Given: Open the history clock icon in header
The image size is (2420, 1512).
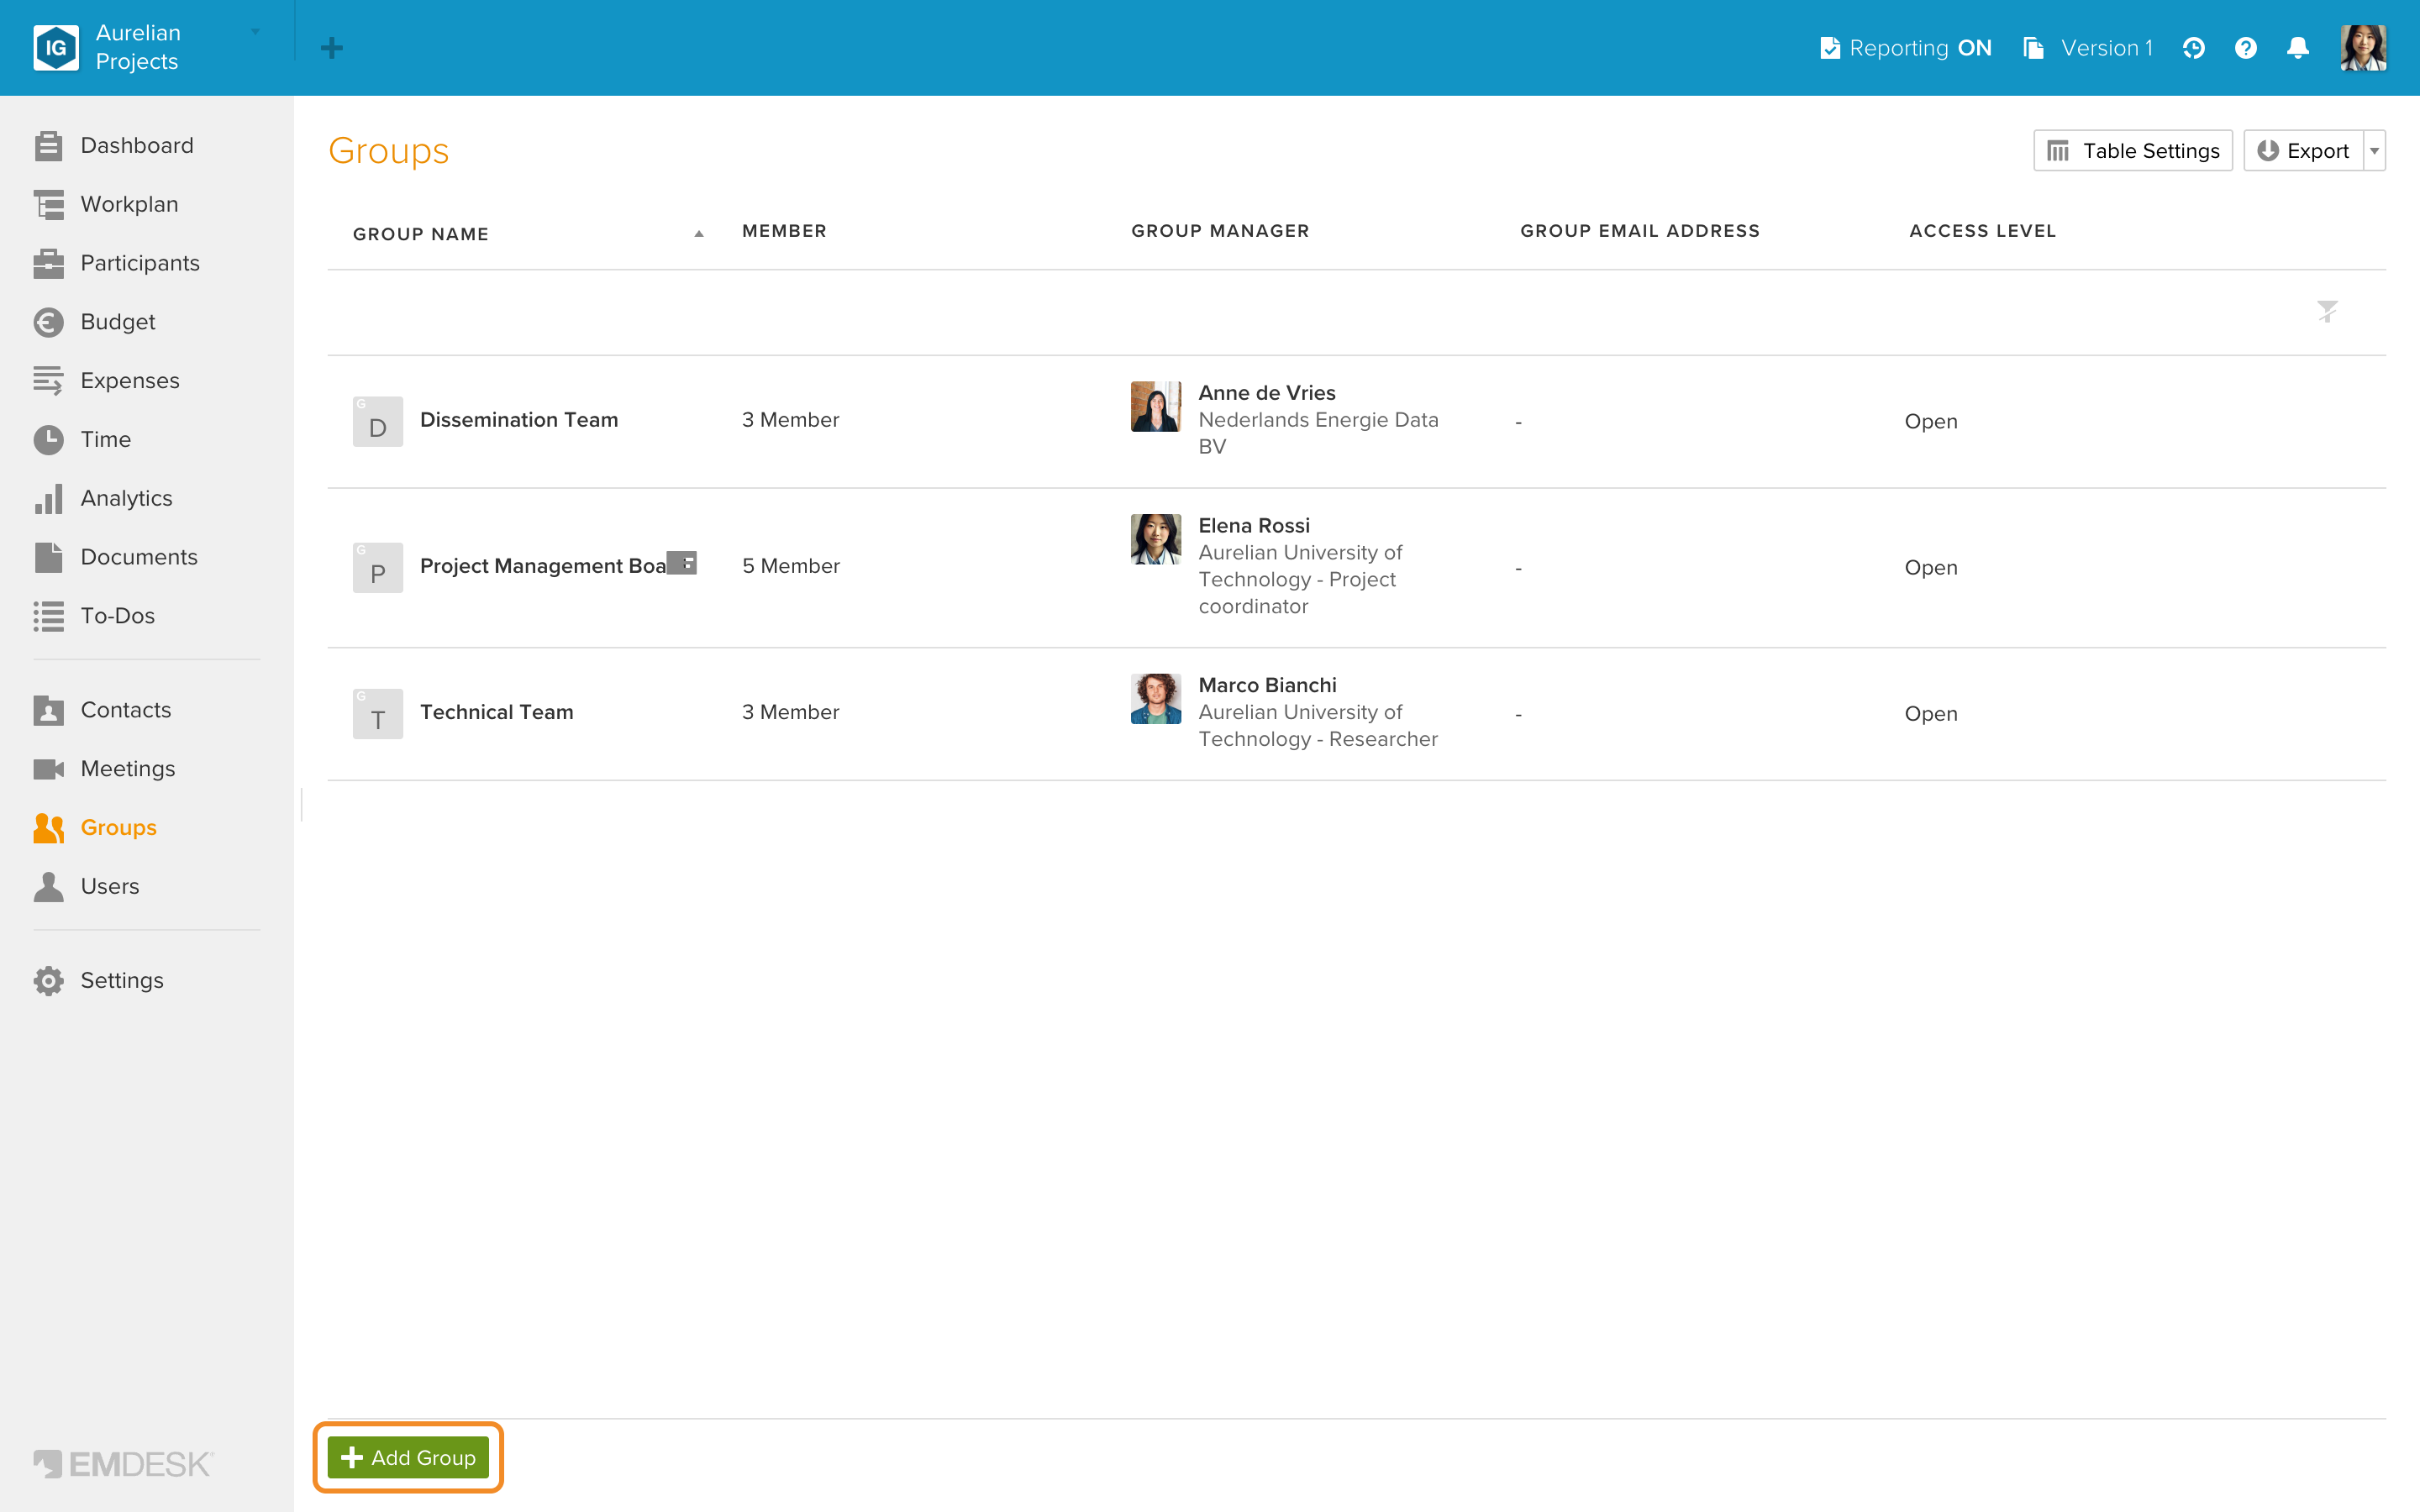Looking at the screenshot, I should pos(2193,48).
